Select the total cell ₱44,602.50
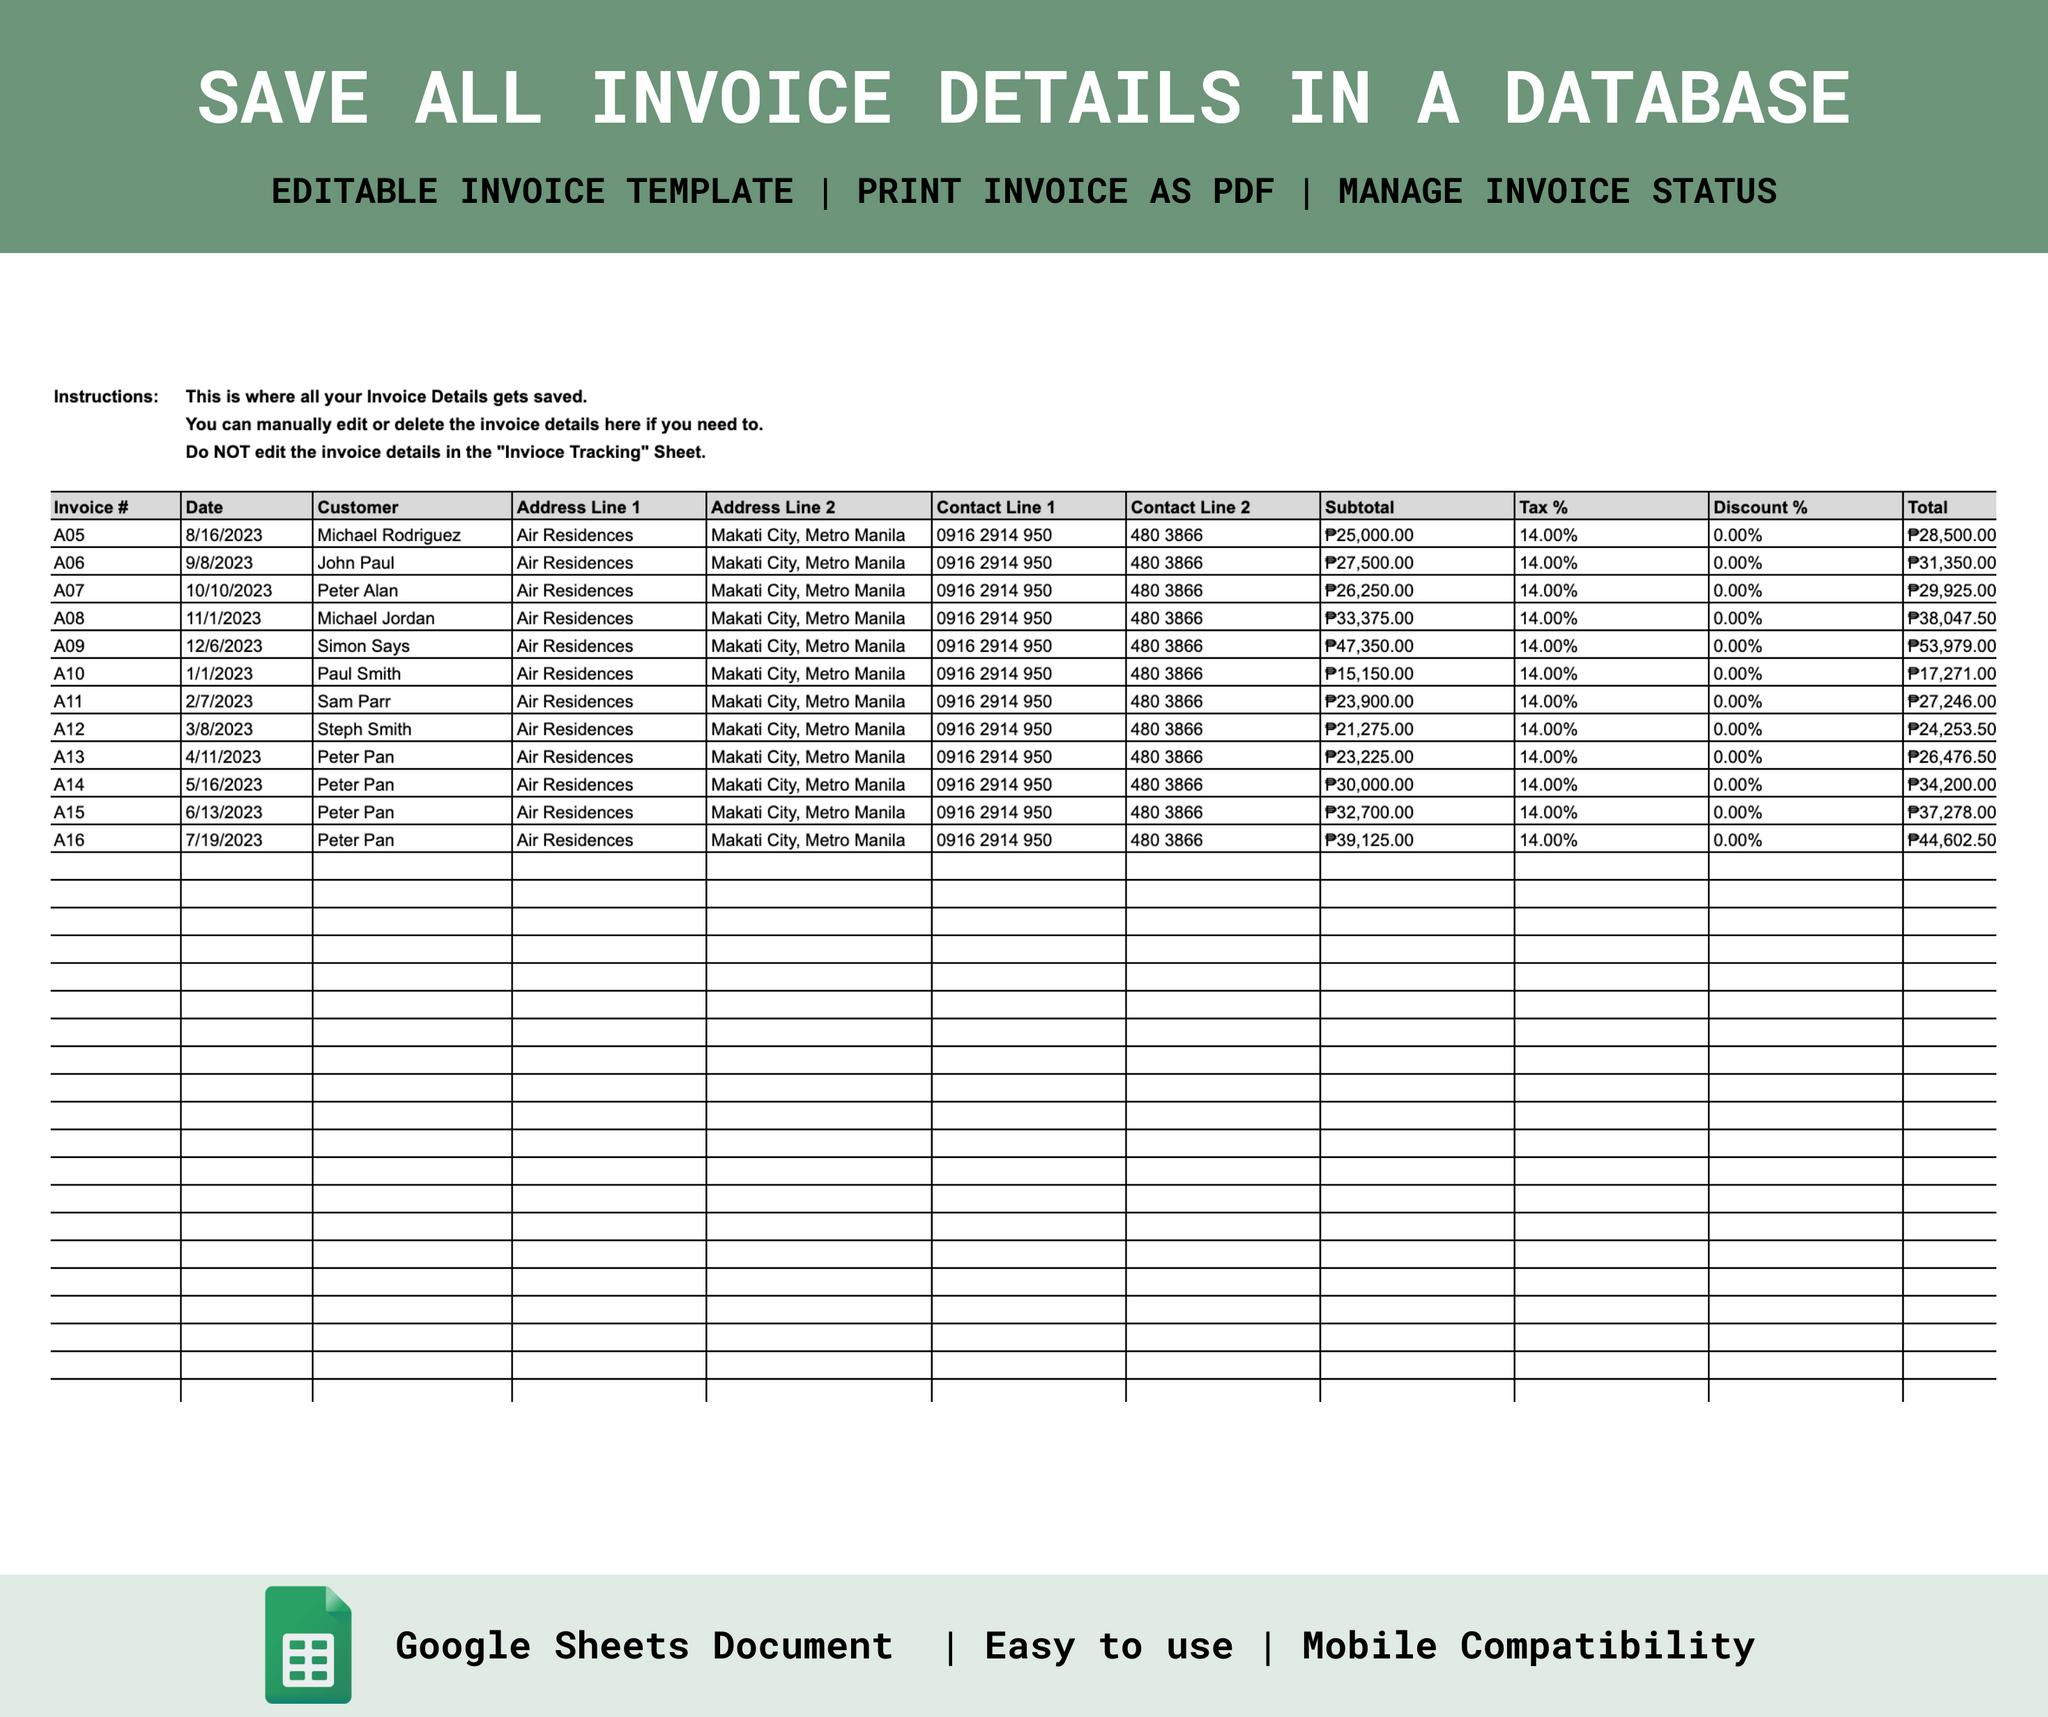 [x=1950, y=839]
